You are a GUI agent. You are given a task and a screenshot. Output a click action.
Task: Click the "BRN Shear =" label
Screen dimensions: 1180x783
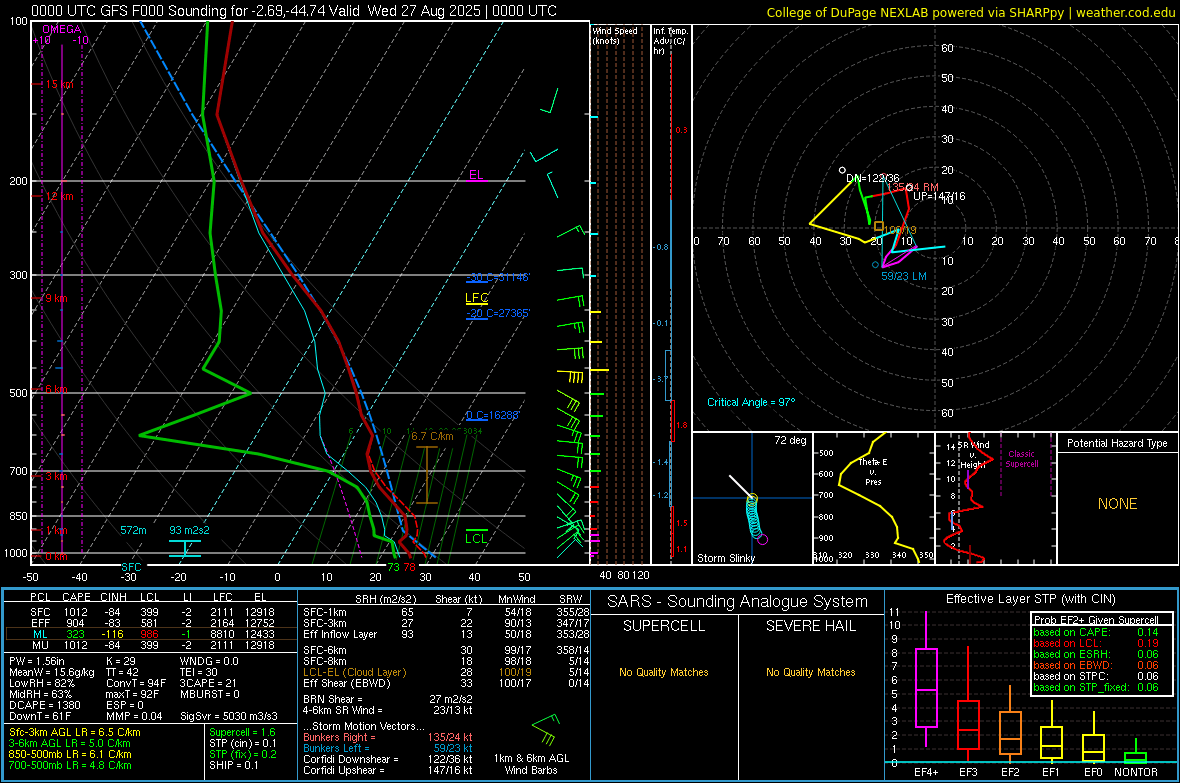333,699
